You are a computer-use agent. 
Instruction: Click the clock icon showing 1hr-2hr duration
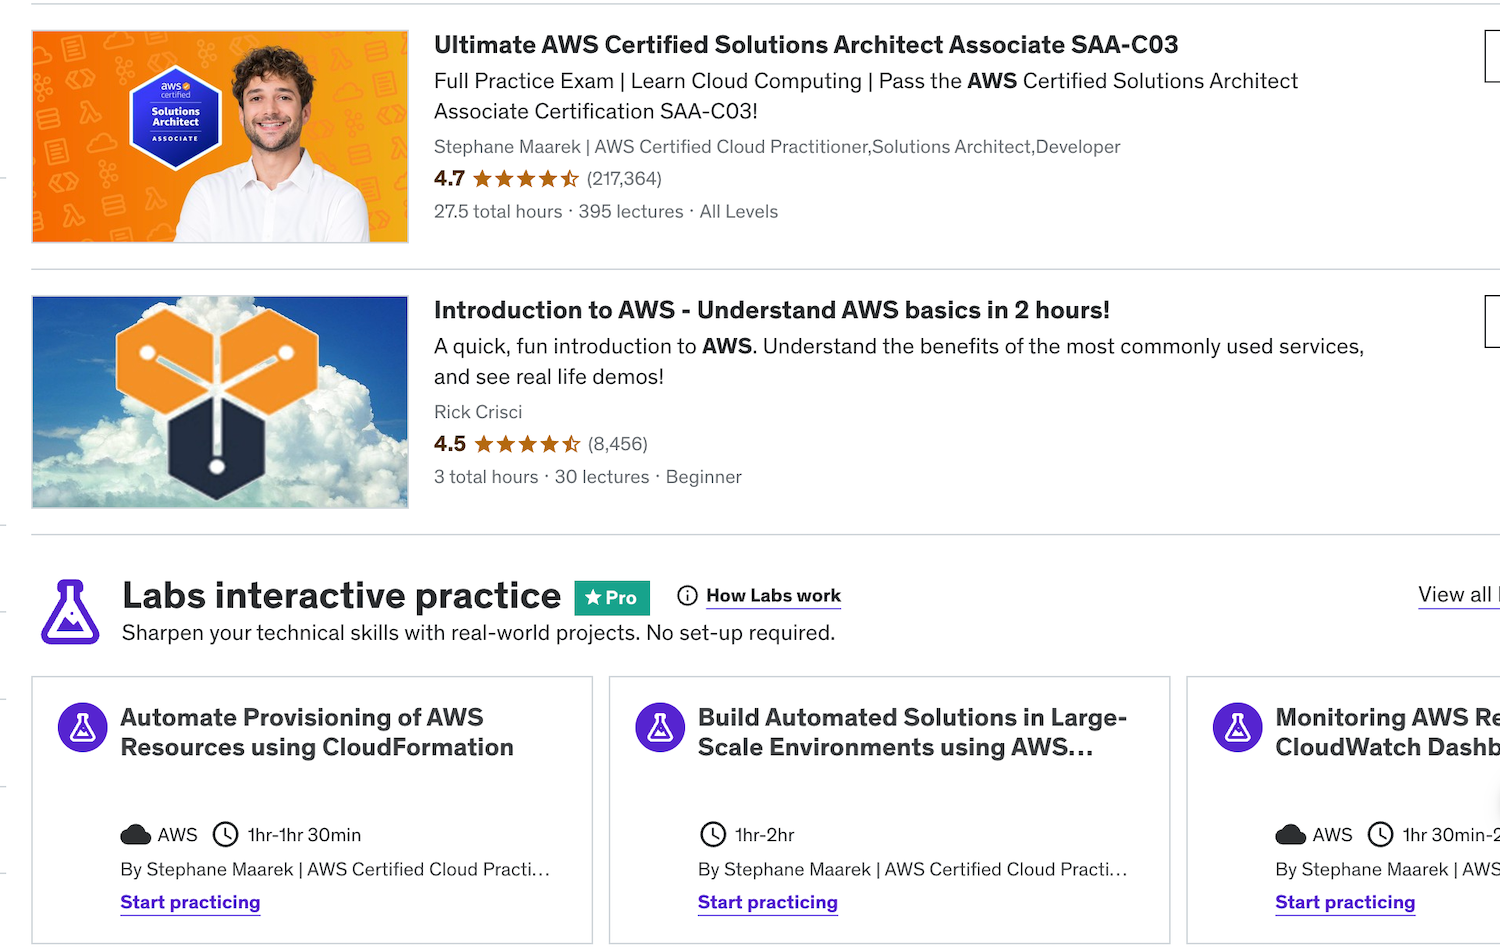tap(712, 834)
